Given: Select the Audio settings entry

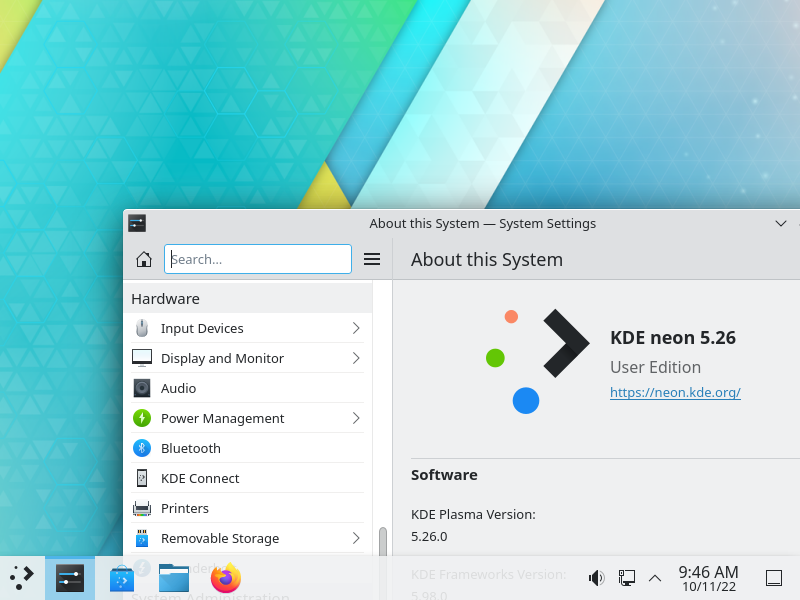Looking at the screenshot, I should pyautogui.click(x=247, y=388).
